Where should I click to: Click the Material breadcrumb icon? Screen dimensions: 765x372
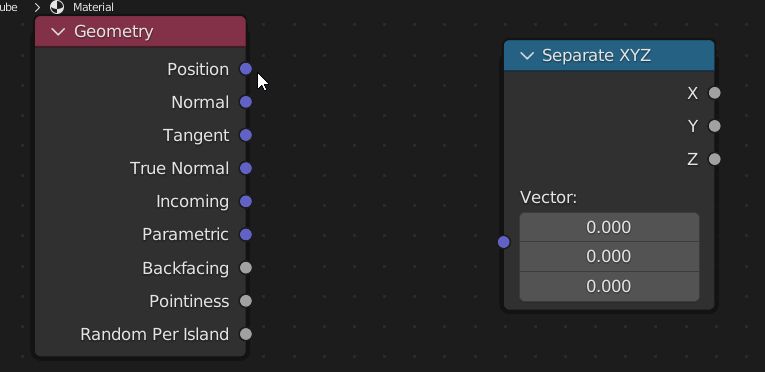[57, 7]
